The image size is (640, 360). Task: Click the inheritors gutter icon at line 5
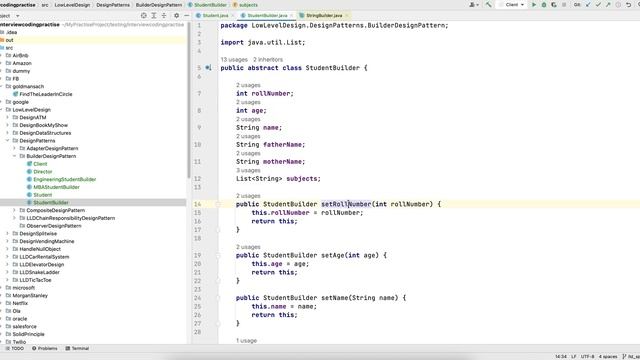[x=208, y=68]
